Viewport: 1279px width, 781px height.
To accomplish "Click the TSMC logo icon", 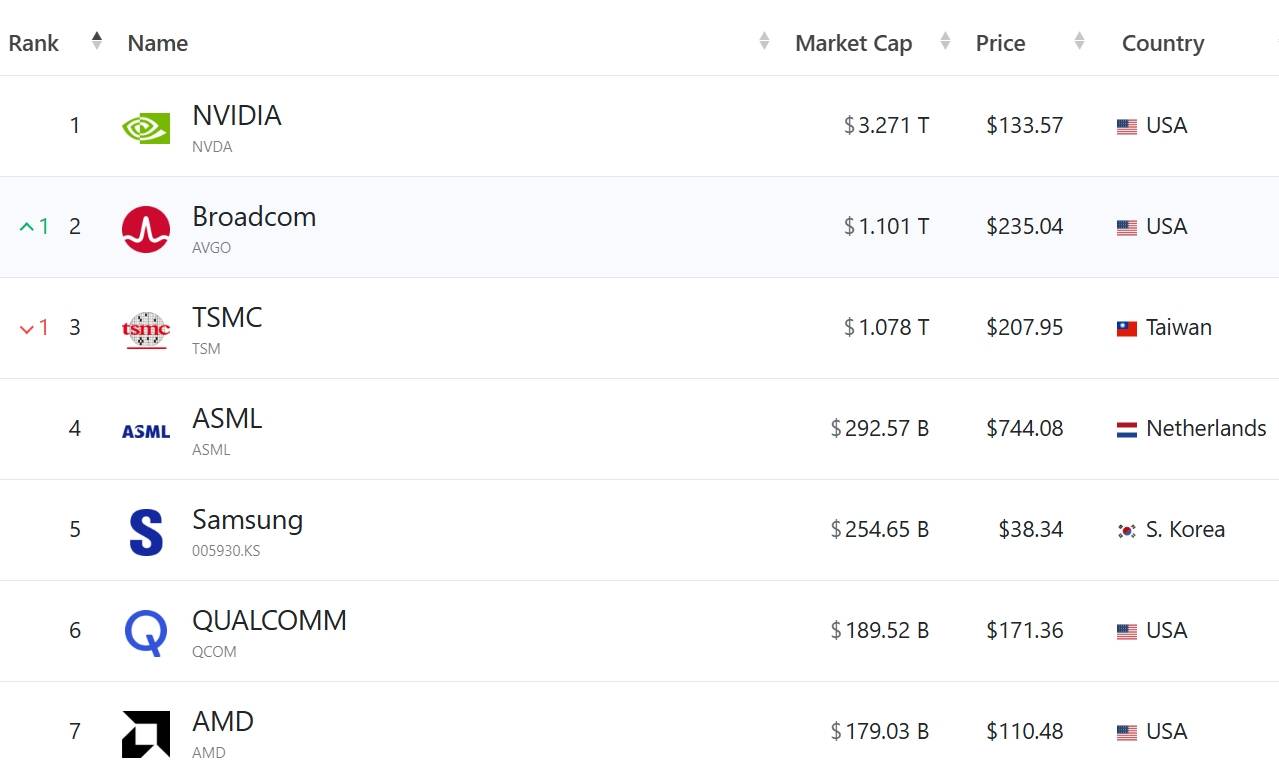I will (146, 330).
